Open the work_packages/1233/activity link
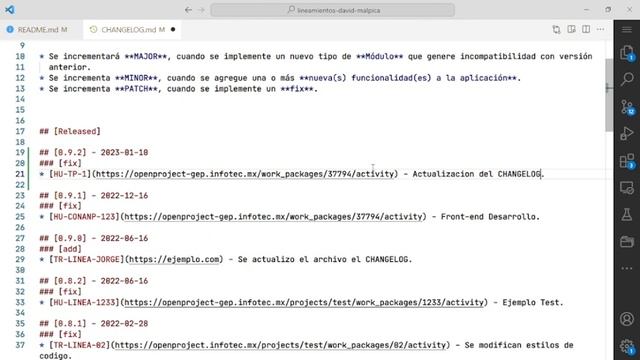The height and width of the screenshot is (360, 640). coord(304,302)
